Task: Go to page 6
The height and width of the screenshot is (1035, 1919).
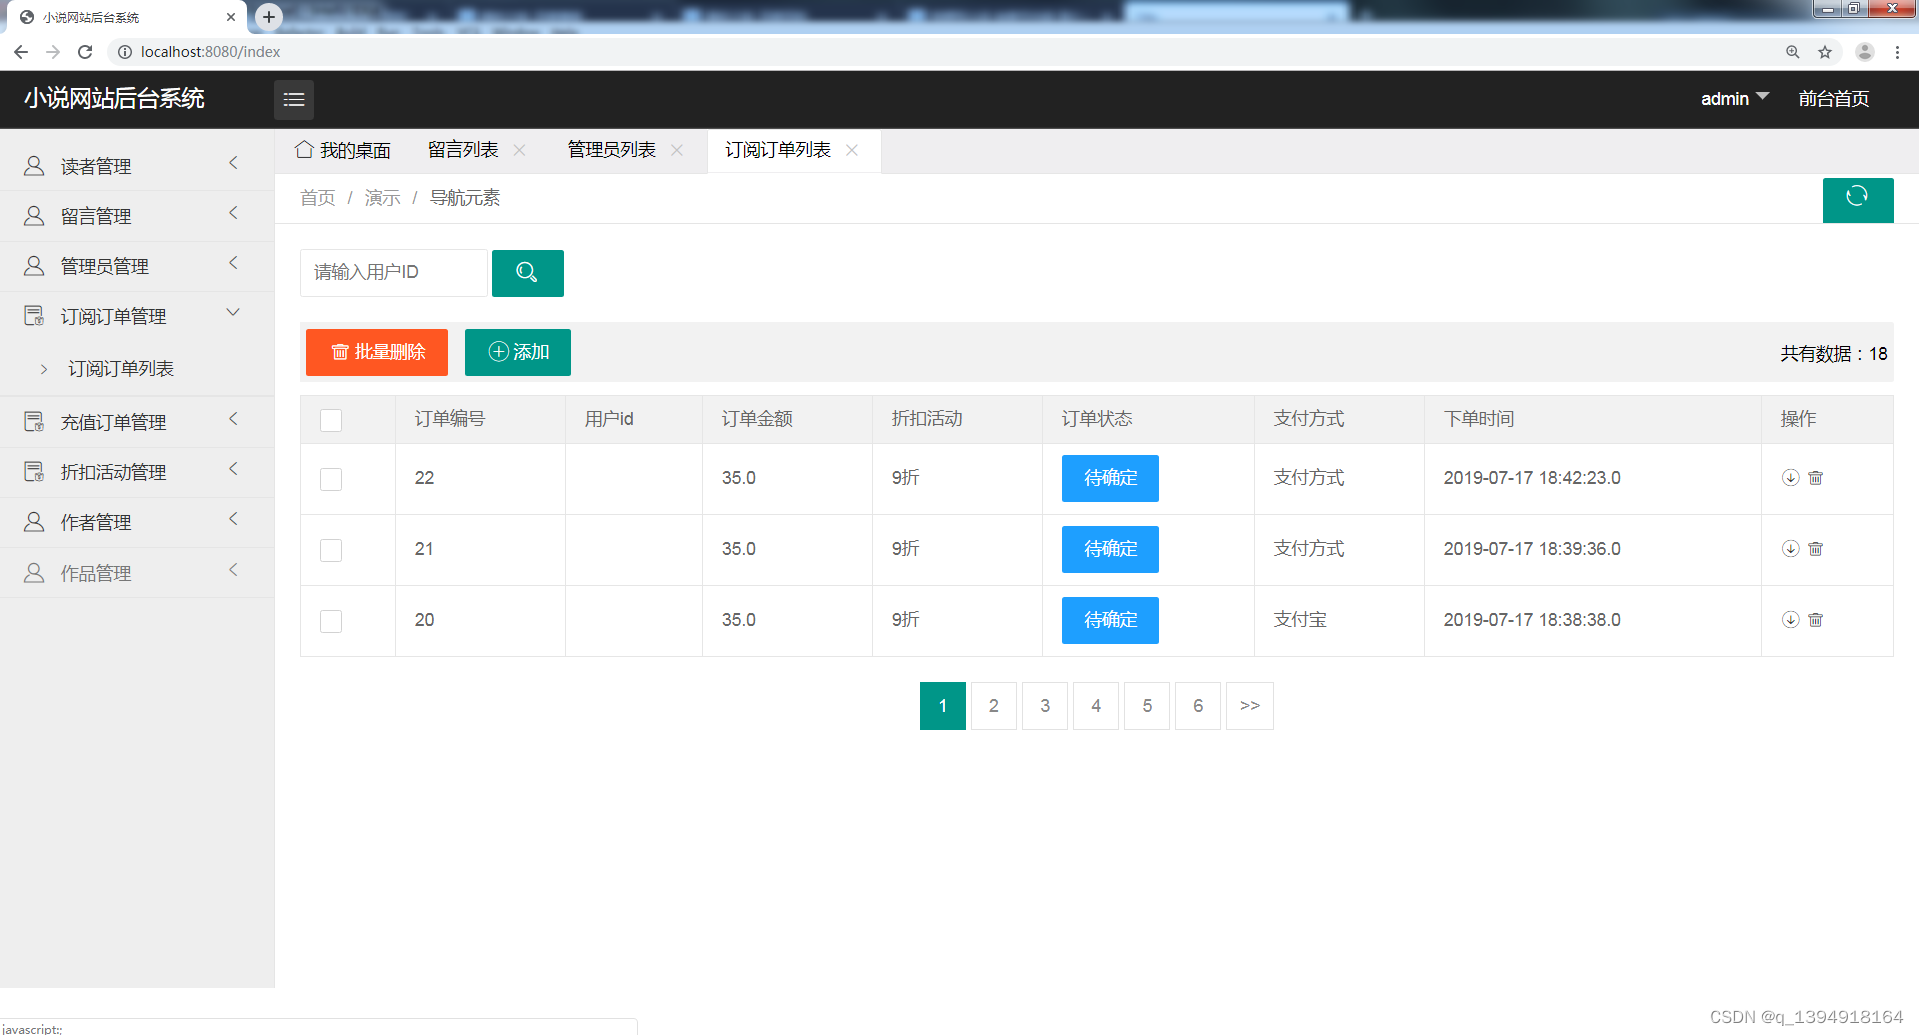Action: (1198, 706)
